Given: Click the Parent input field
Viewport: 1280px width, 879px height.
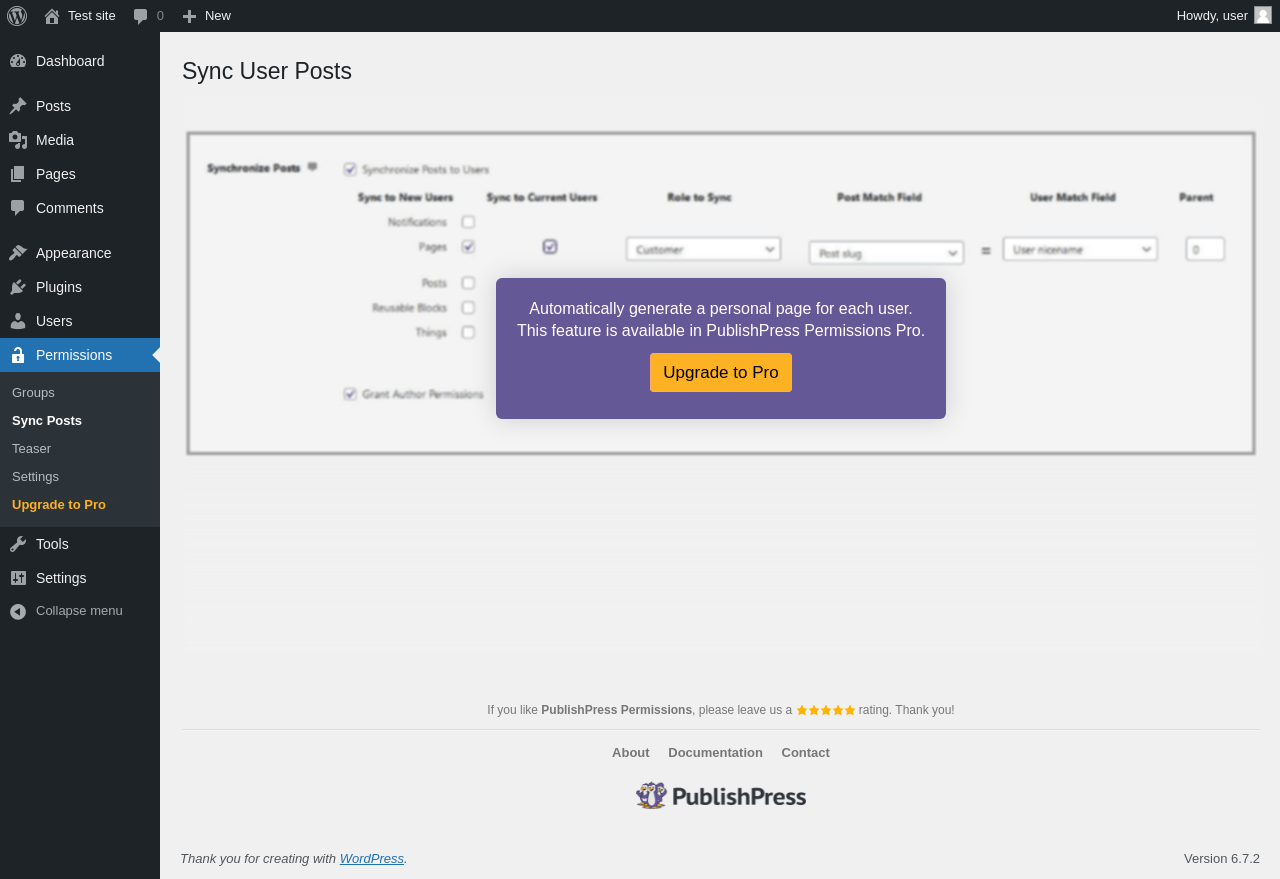Looking at the screenshot, I should tap(1205, 249).
